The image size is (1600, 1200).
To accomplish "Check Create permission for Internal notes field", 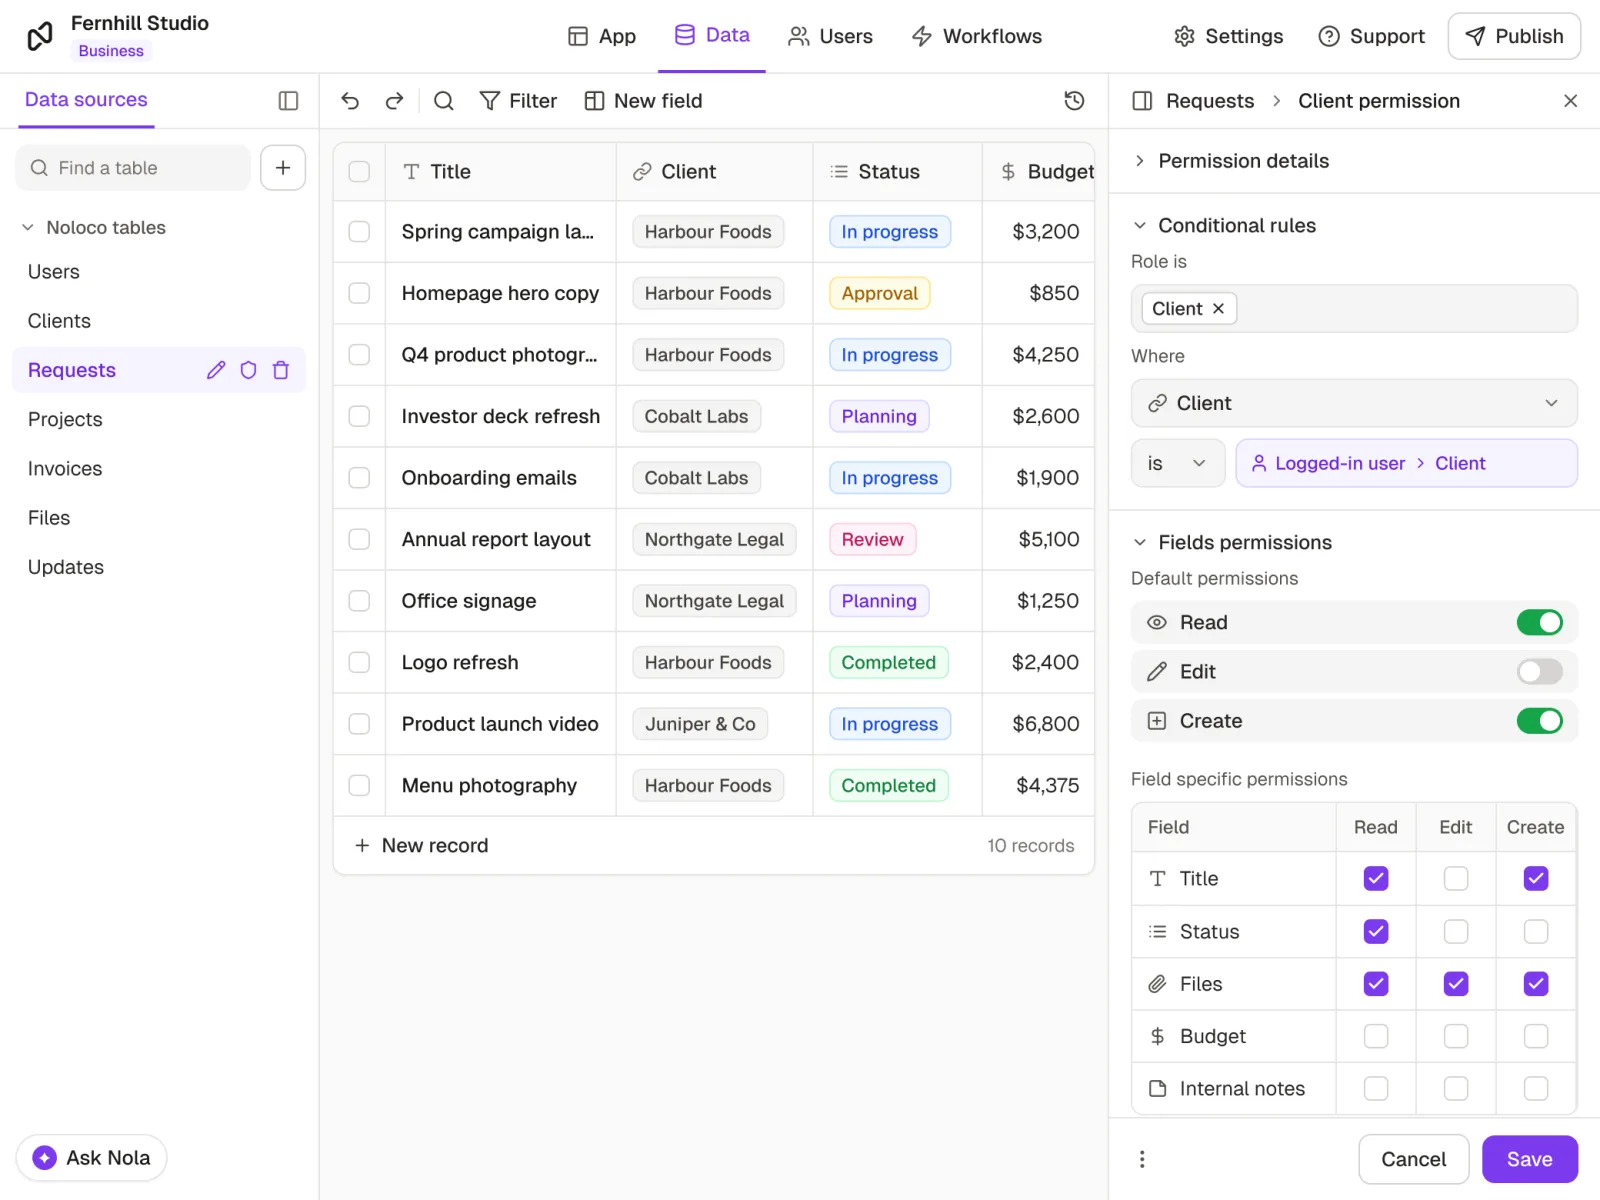I will pyautogui.click(x=1536, y=1088).
